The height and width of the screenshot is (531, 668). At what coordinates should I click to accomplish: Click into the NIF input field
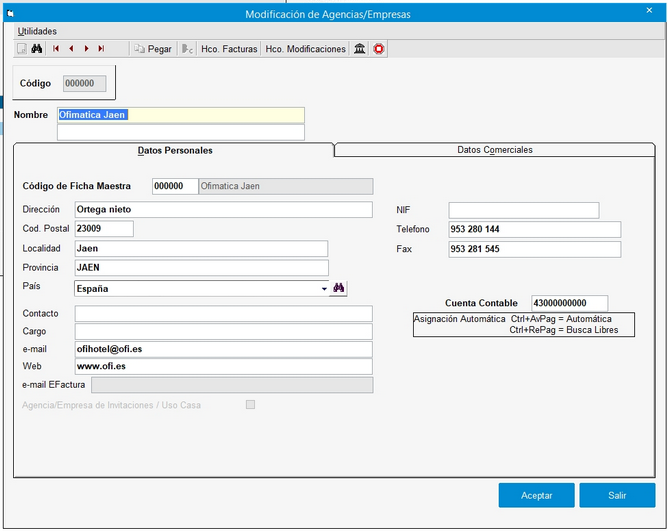(x=523, y=210)
